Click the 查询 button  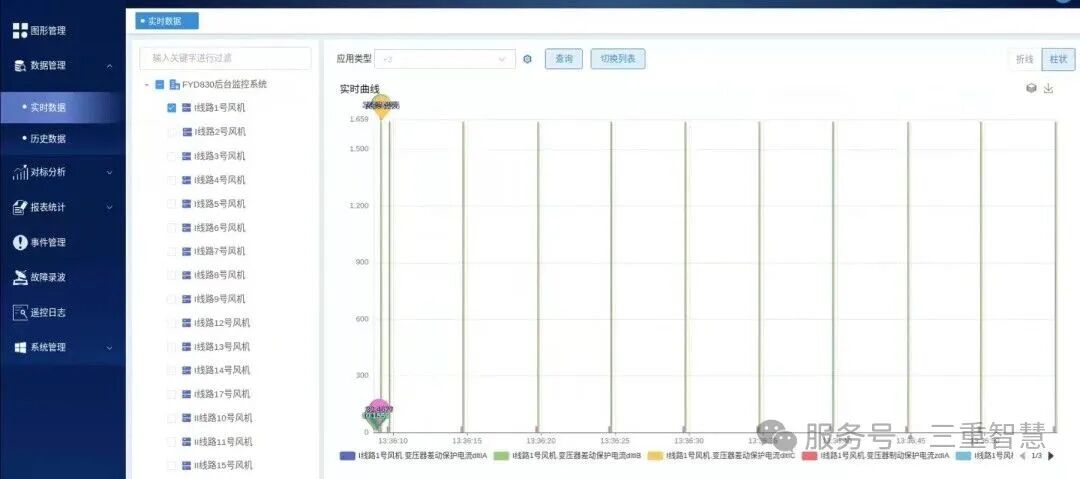pyautogui.click(x=564, y=59)
